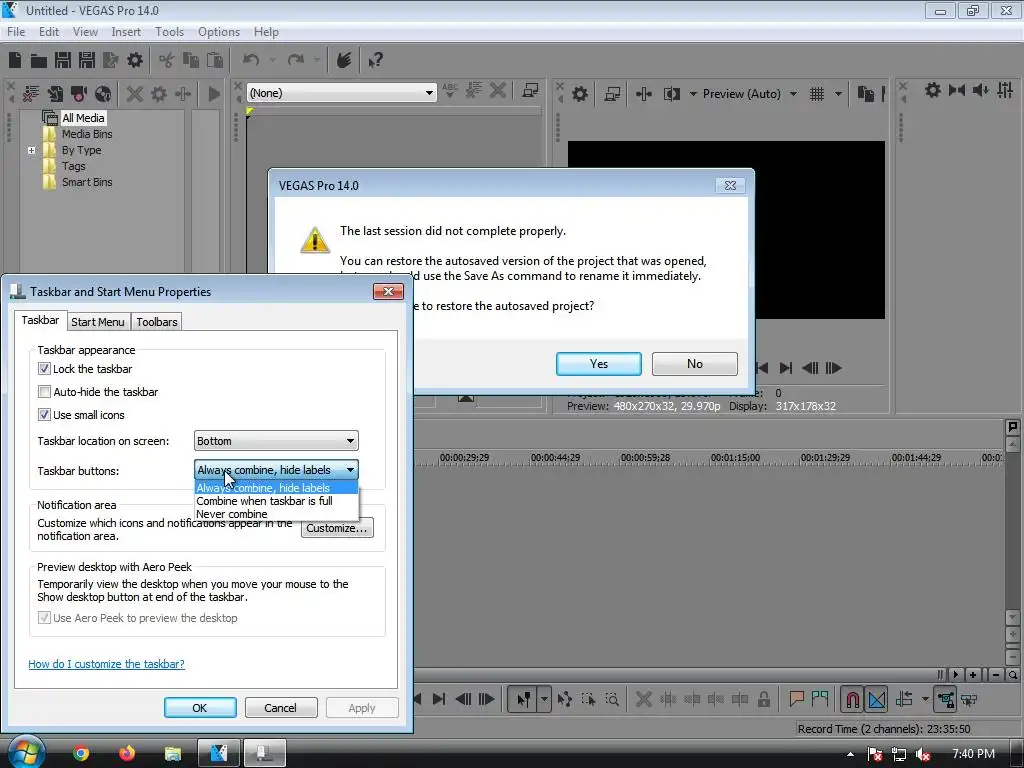This screenshot has width=1024, height=768.
Task: Toggle Lock Envelopes to Events icon
Action: pyautogui.click(x=945, y=699)
